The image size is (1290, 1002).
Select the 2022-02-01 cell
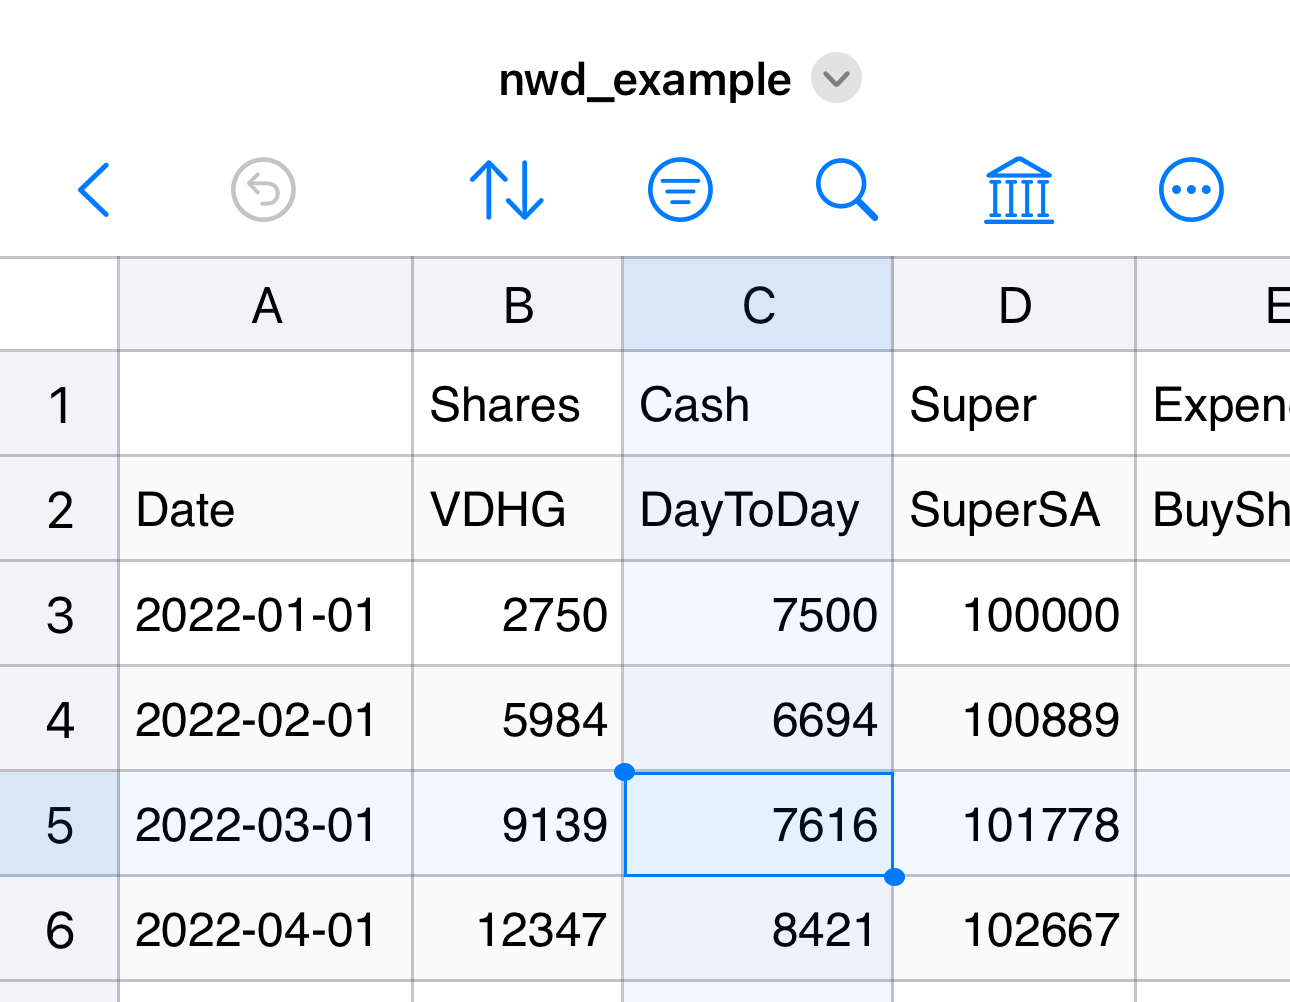tap(266, 719)
